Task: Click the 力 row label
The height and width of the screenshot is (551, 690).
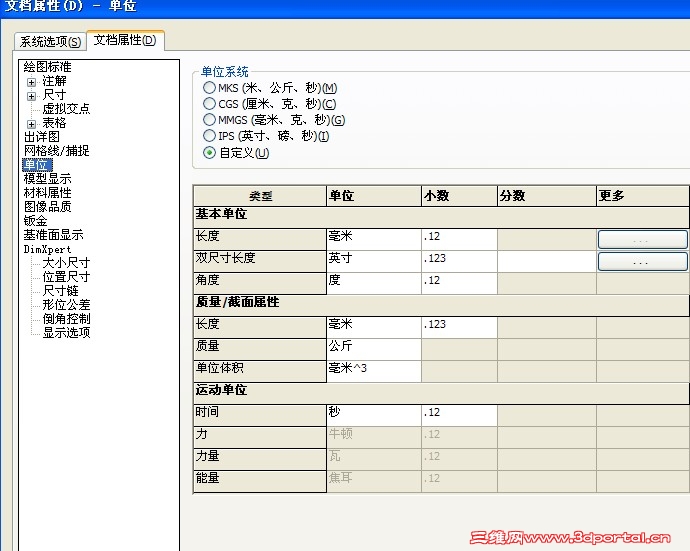Action: [260, 437]
